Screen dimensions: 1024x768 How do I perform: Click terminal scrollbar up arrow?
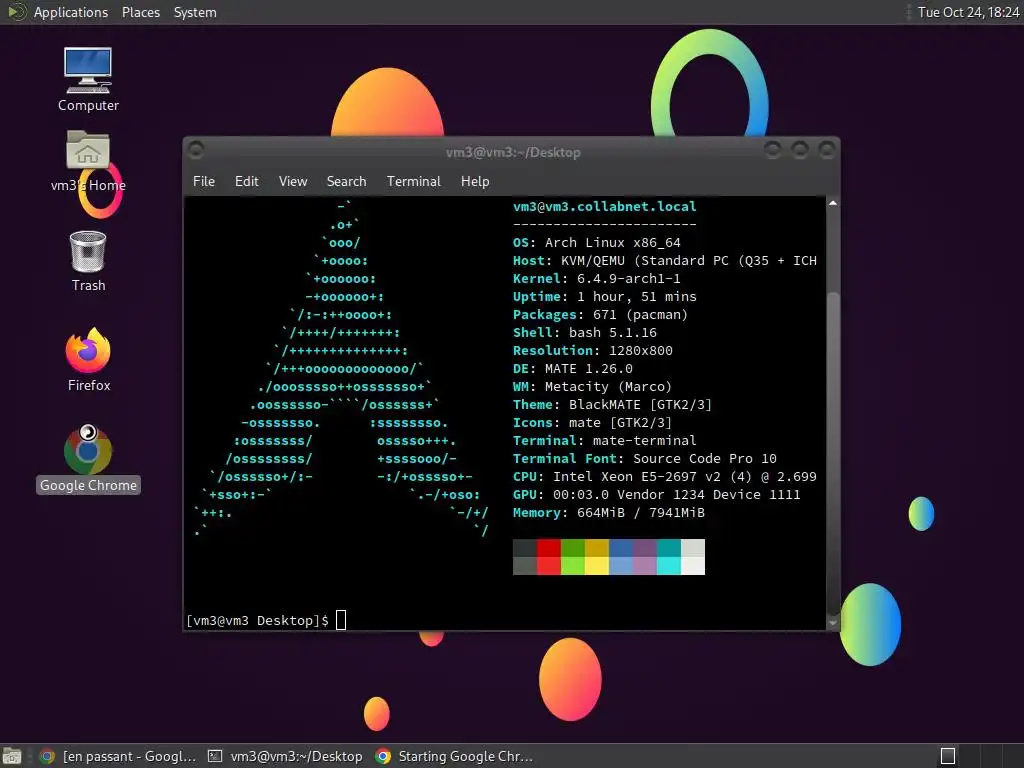tap(833, 204)
